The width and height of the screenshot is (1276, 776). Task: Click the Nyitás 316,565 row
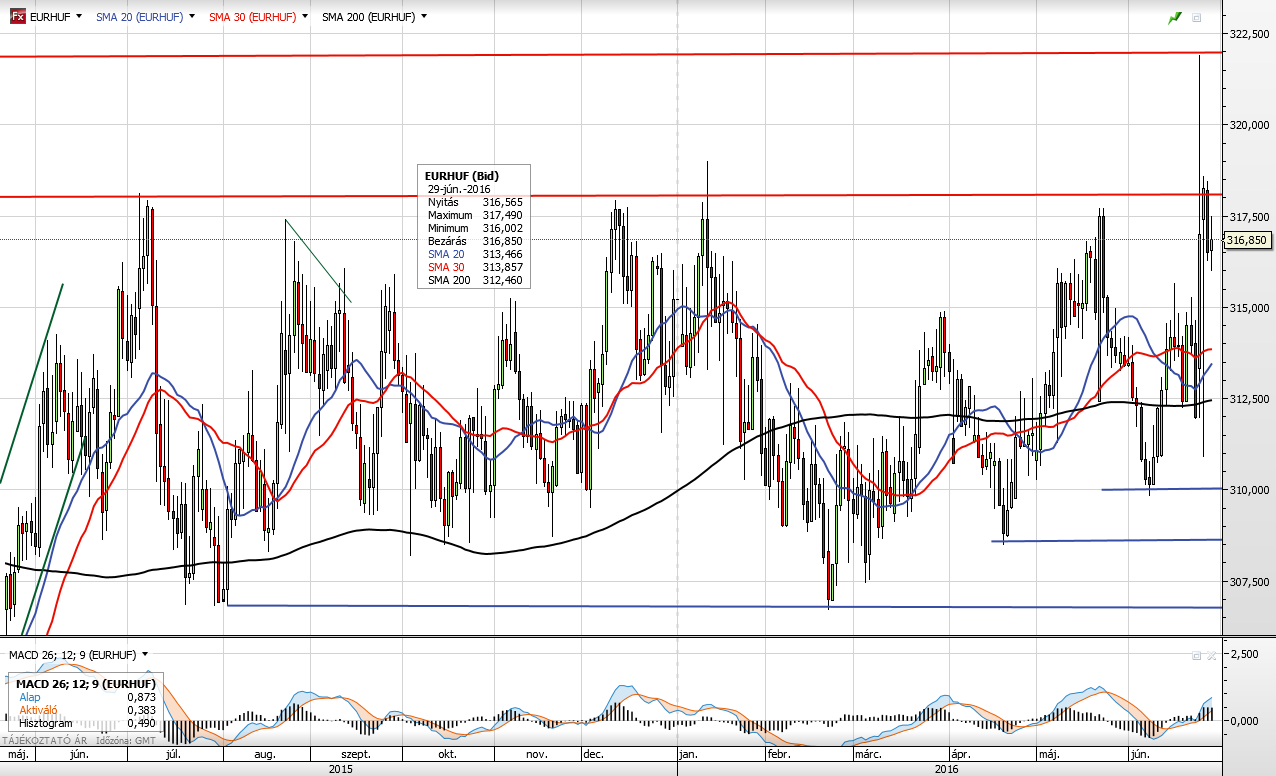tap(475, 202)
